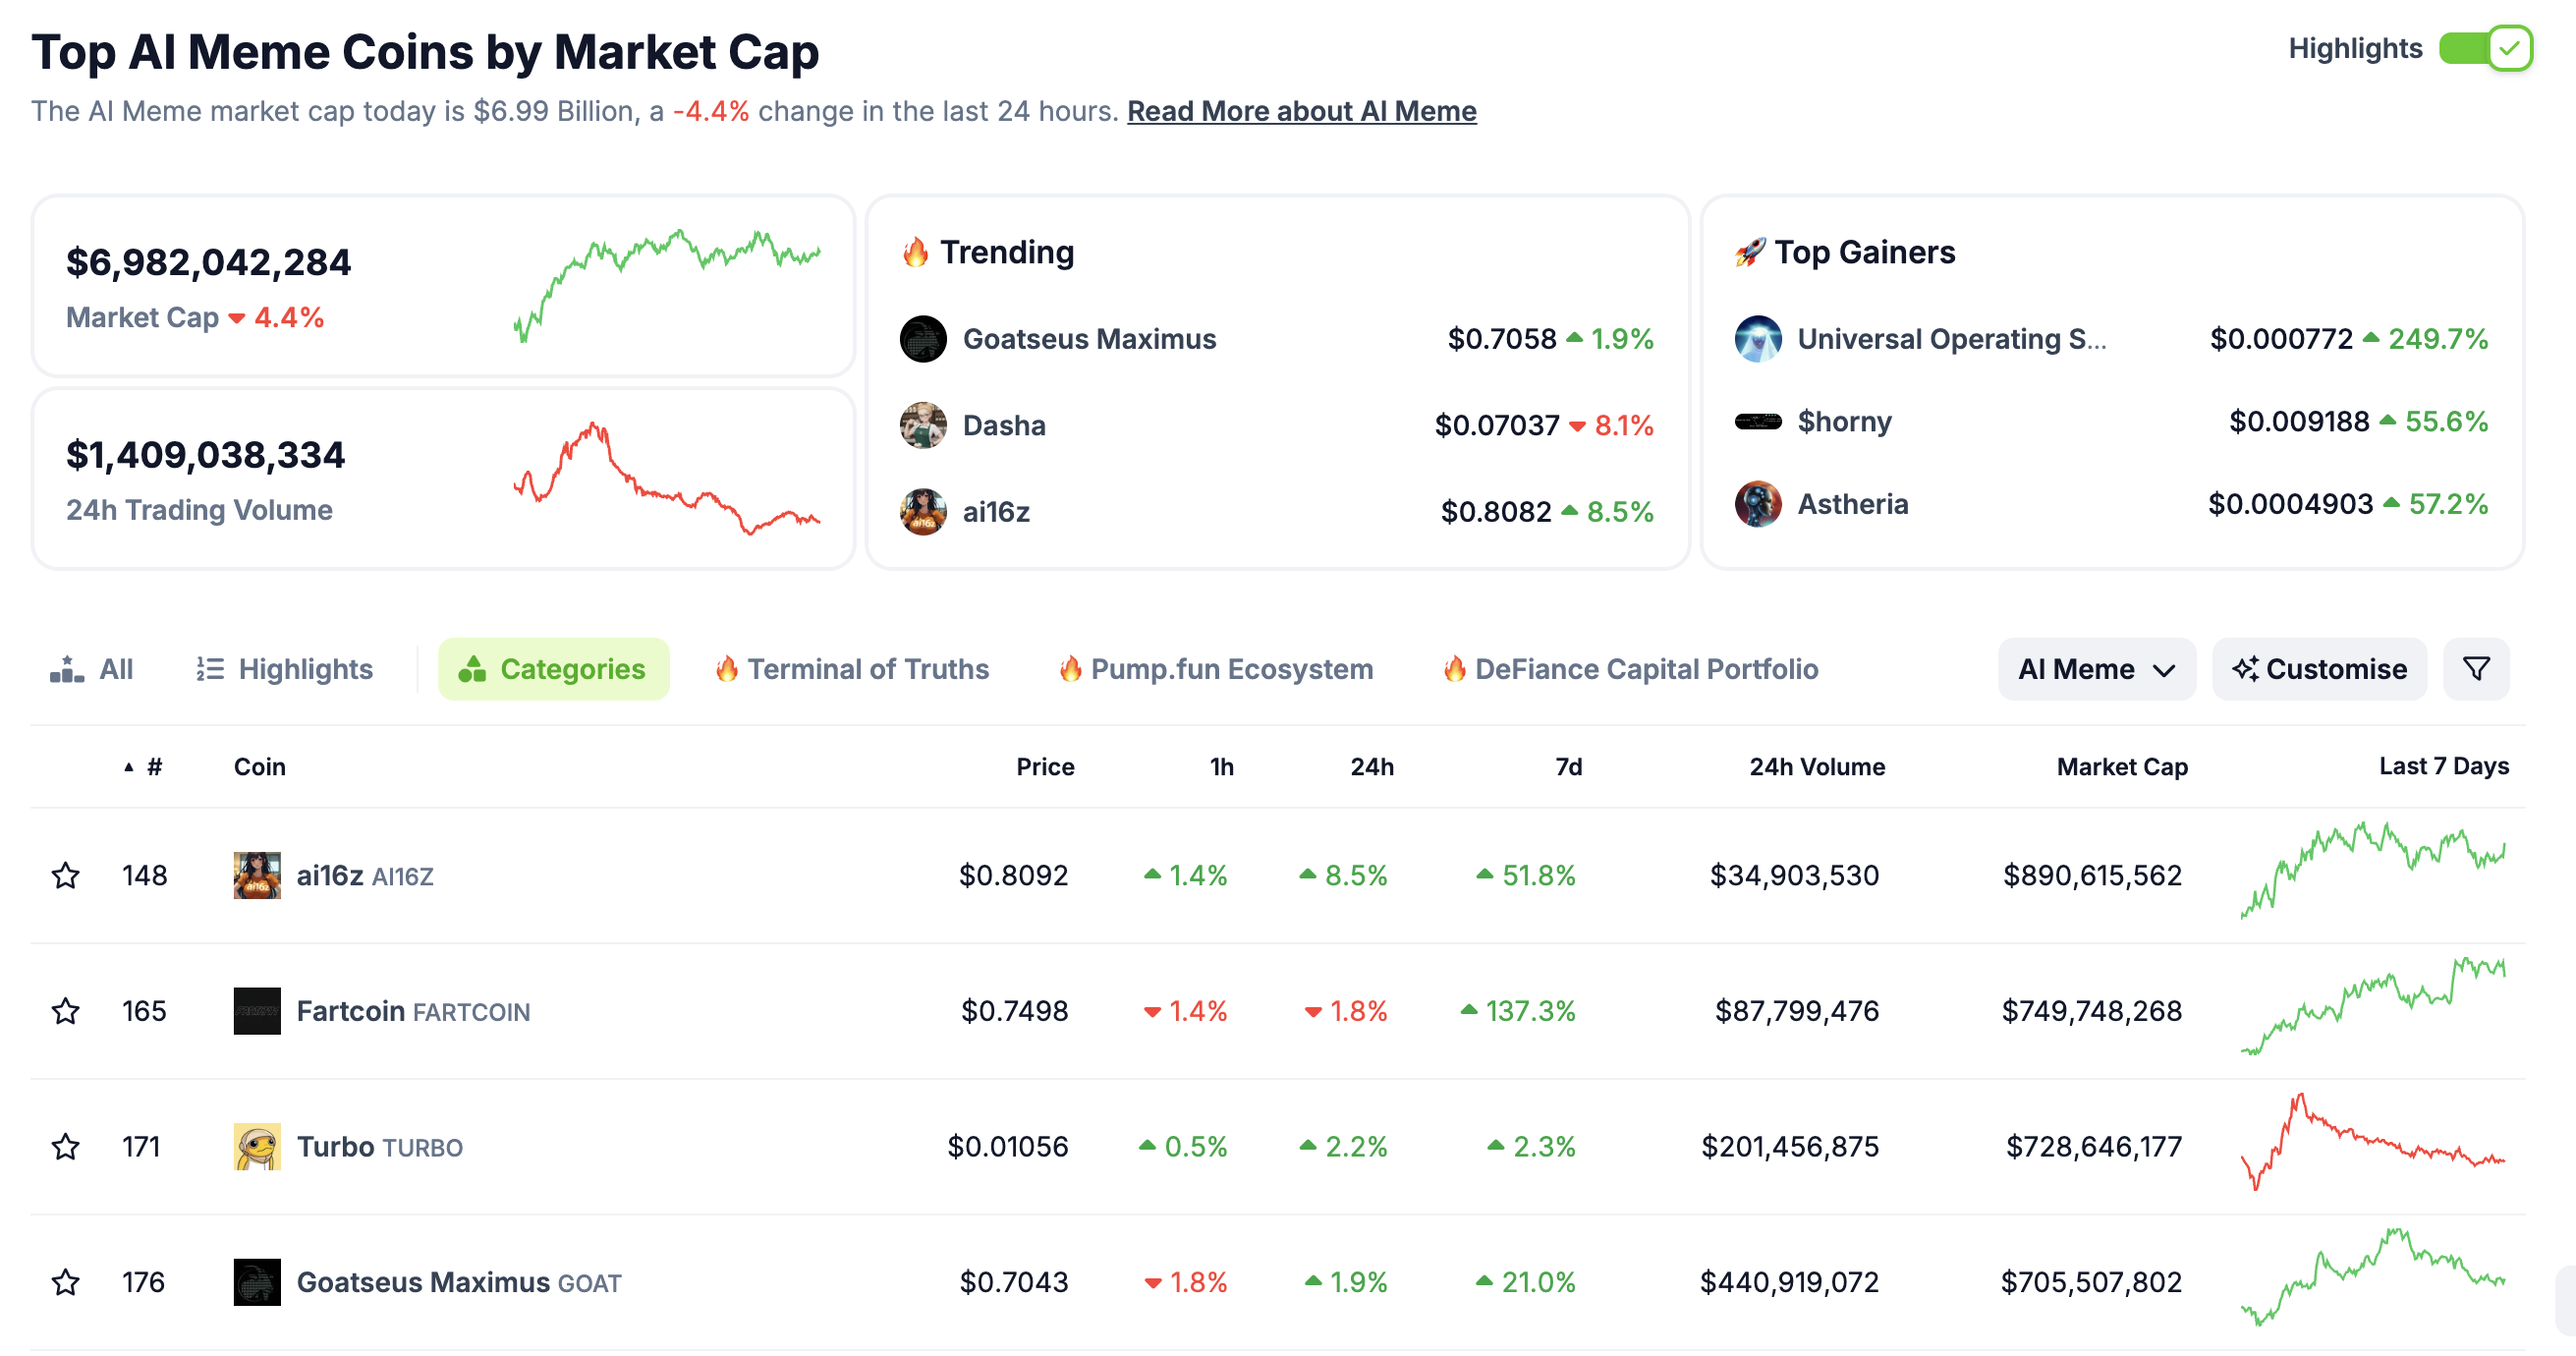Toggle the star for Goatseus Maximus
The width and height of the screenshot is (2576, 1356).
tap(66, 1281)
